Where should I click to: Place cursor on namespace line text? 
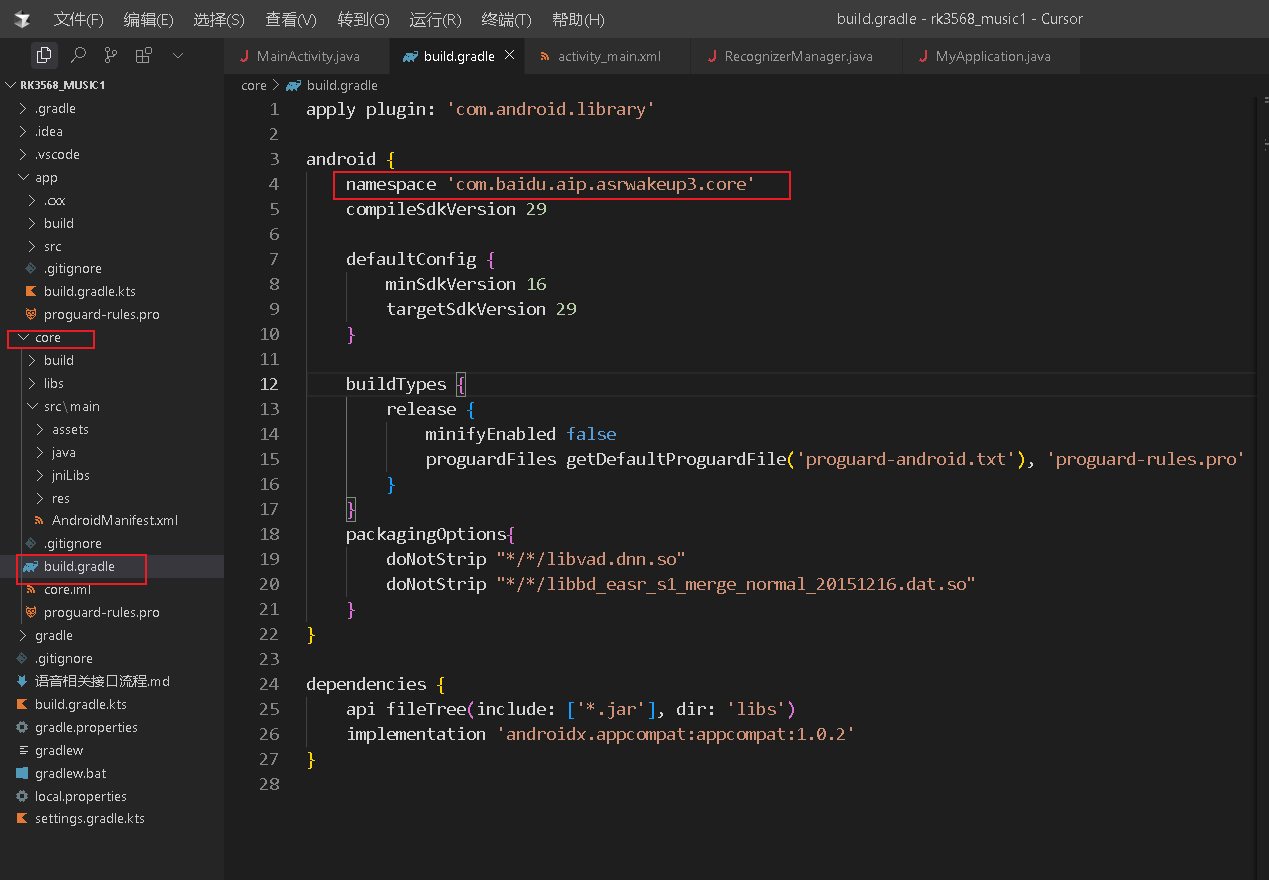click(x=550, y=184)
